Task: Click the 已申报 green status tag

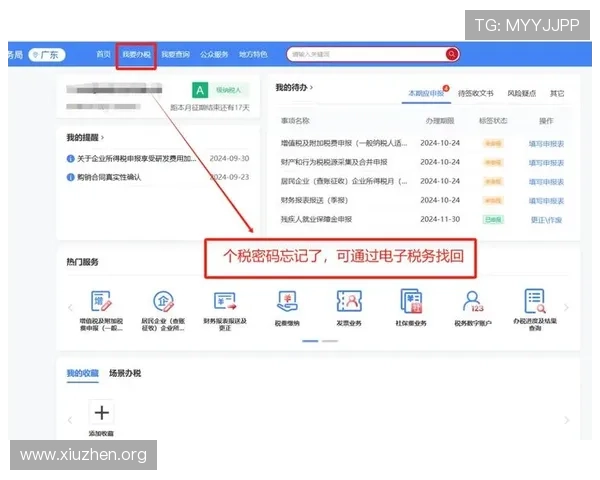Action: pyautogui.click(x=493, y=220)
